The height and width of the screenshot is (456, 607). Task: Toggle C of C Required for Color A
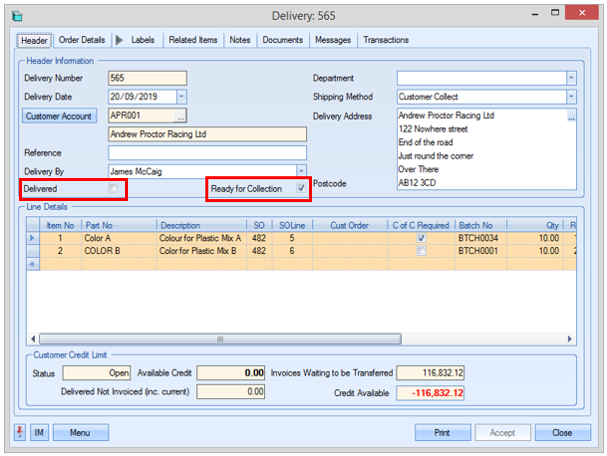point(421,239)
